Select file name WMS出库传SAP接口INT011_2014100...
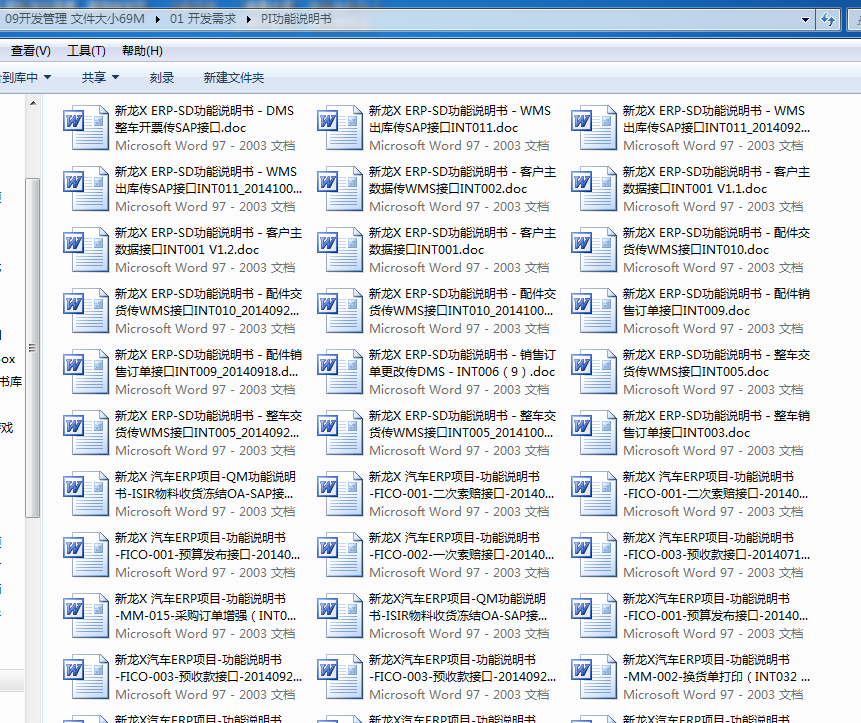861x723 pixels. pos(208,180)
